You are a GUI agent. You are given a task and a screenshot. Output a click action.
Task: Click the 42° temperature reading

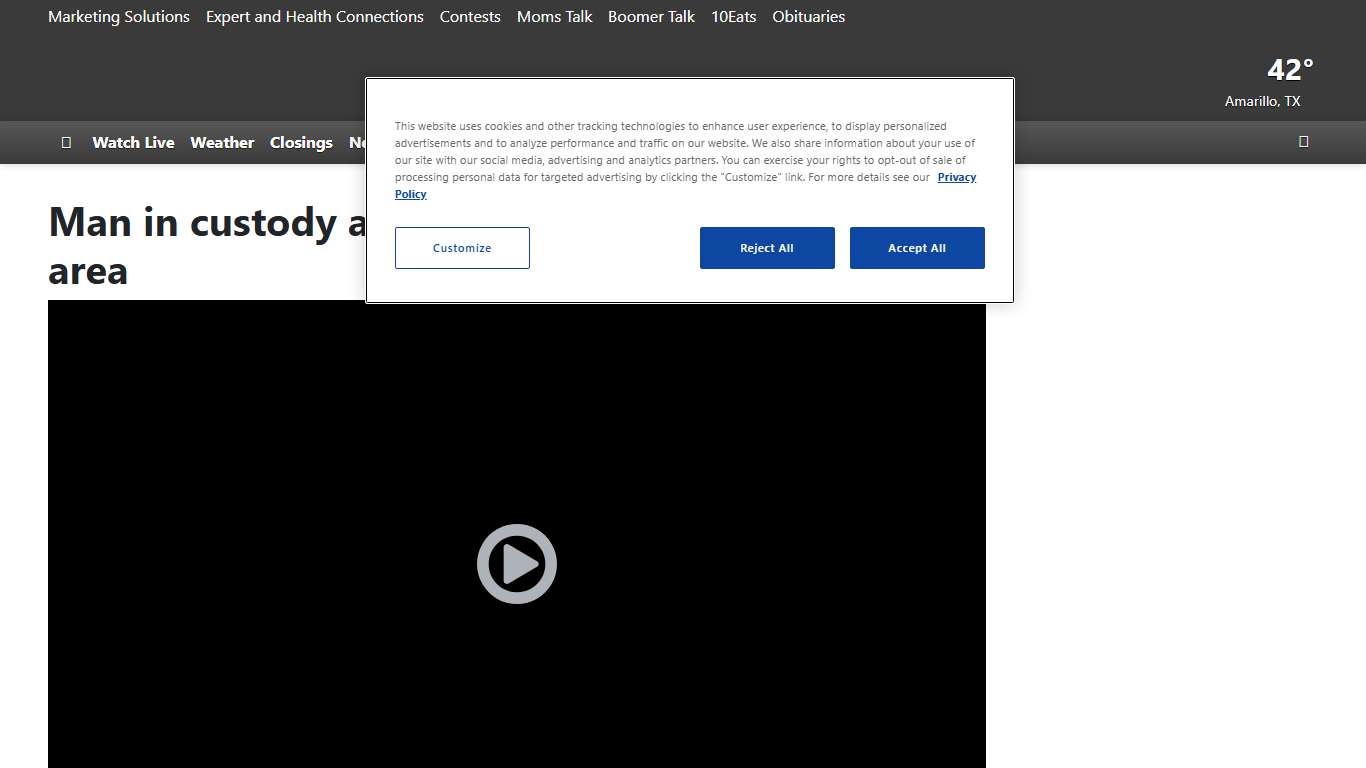pos(1289,70)
